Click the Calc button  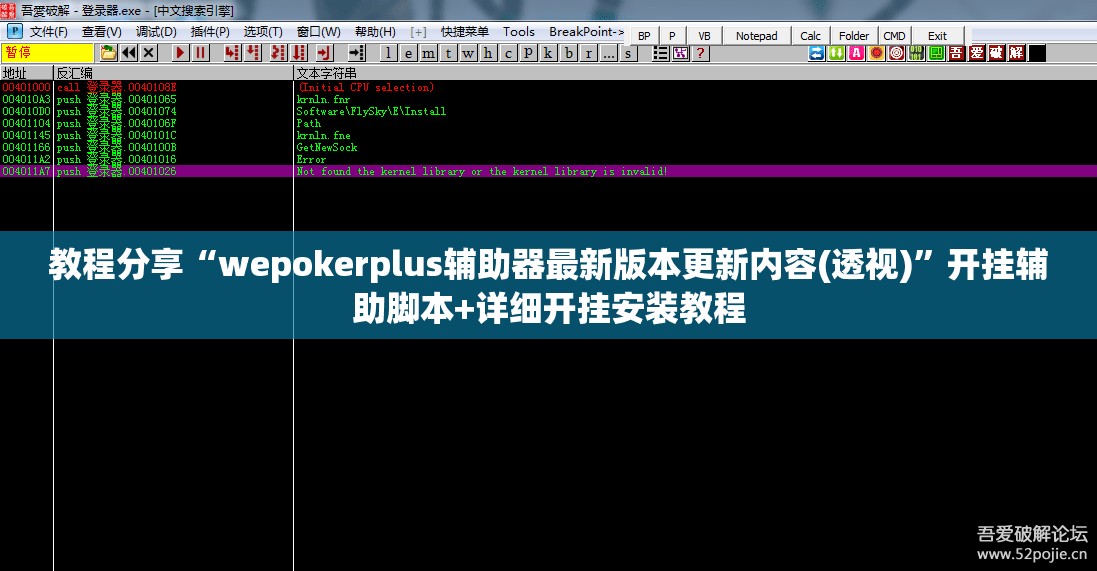click(x=810, y=36)
